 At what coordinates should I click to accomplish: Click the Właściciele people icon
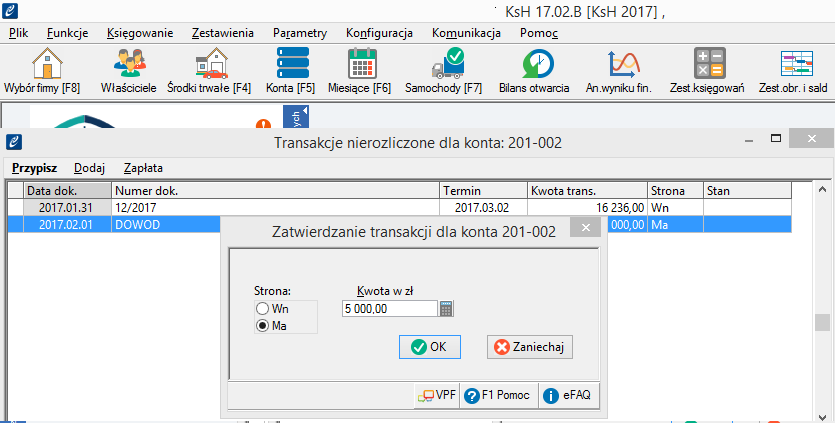[128, 65]
